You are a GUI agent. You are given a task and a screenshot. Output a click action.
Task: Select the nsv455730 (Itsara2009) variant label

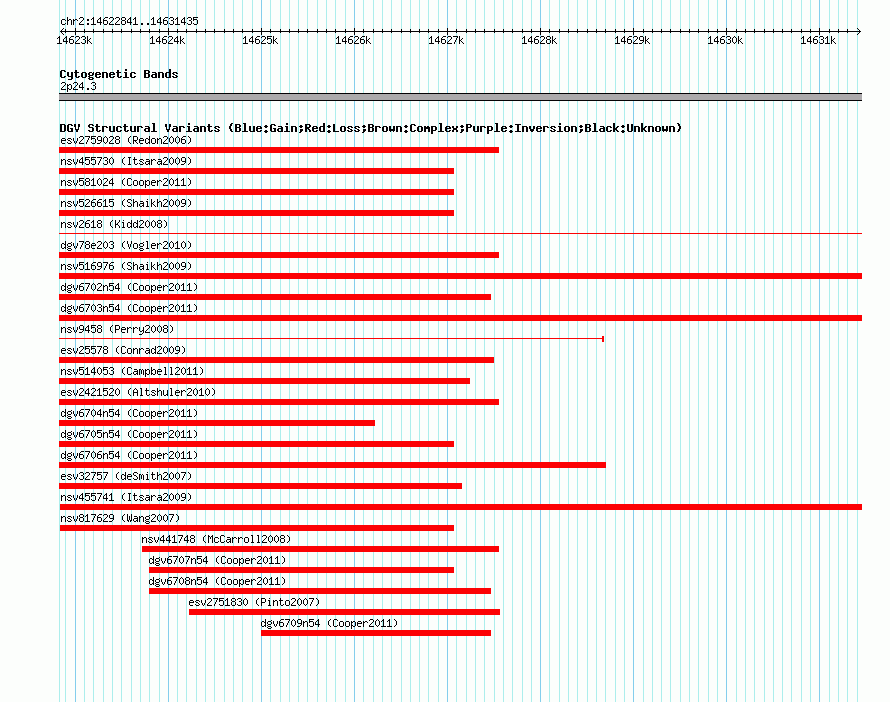point(126,161)
